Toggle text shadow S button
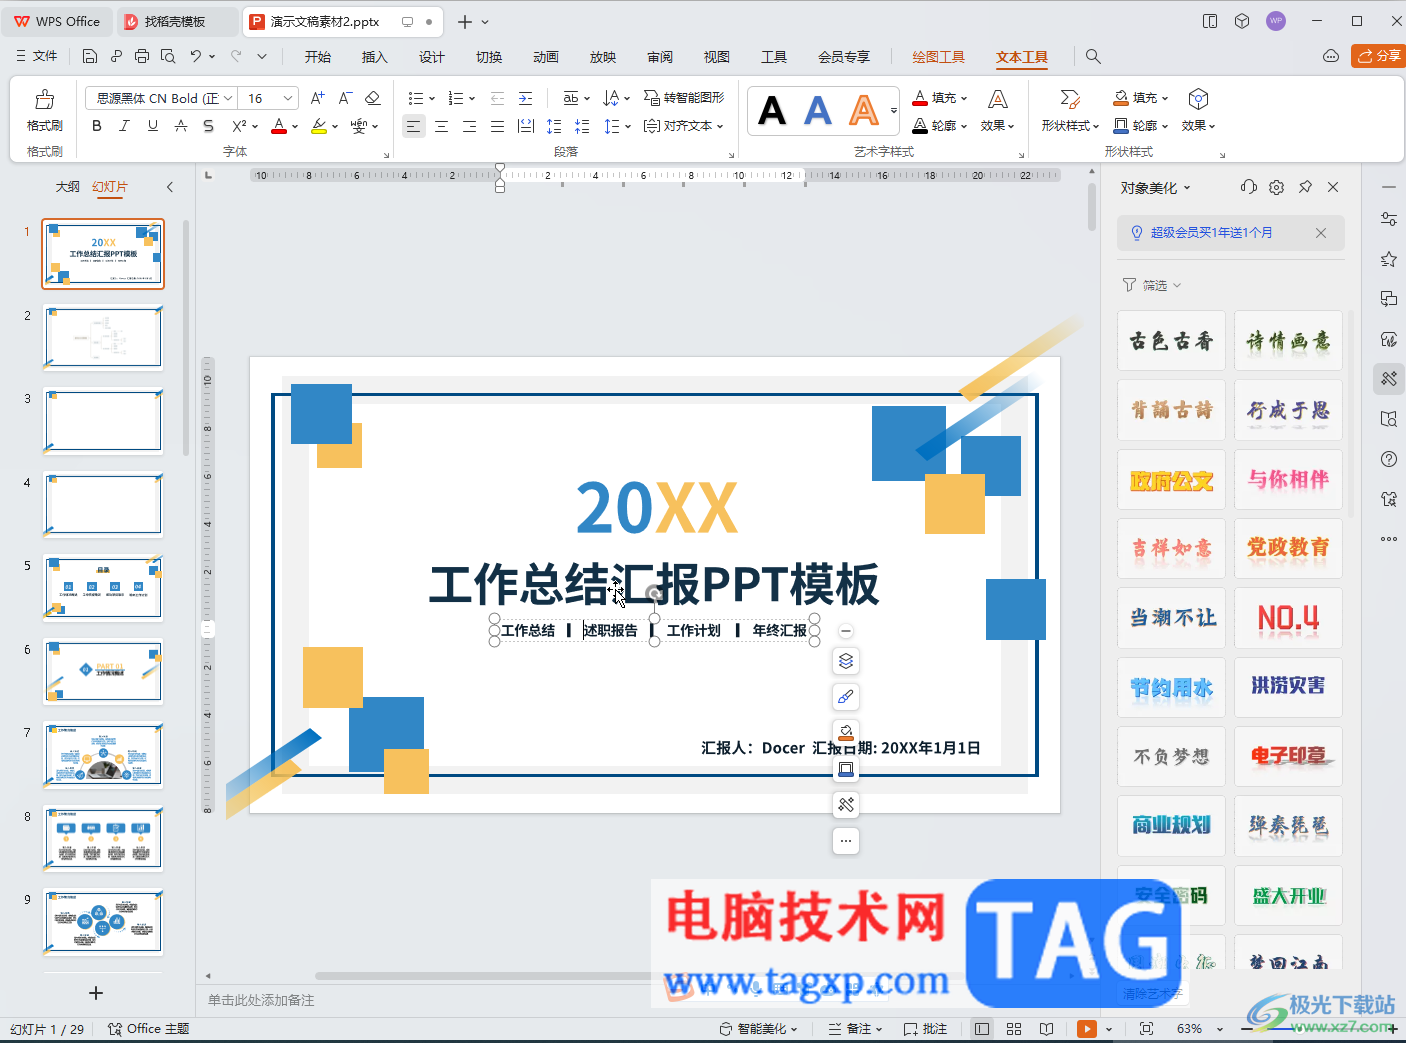 (208, 126)
